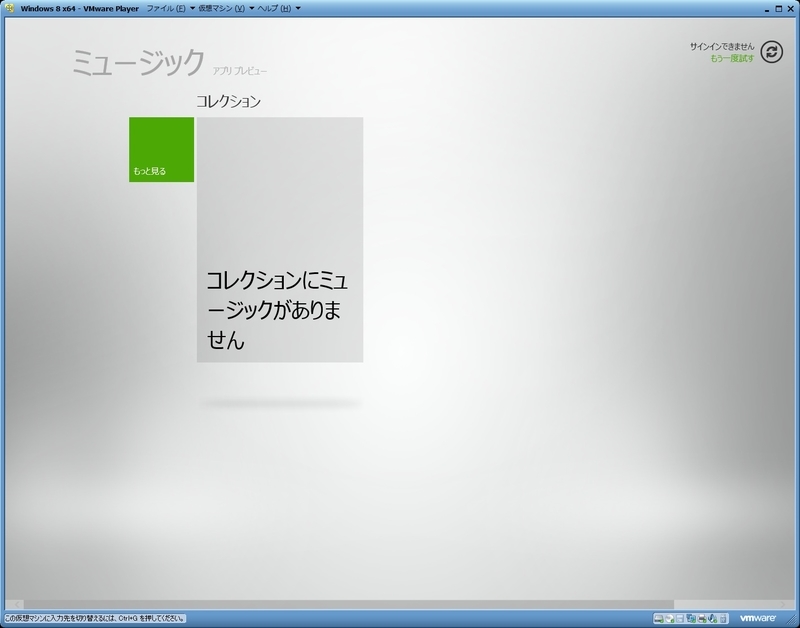Click the hard disk device icon in VMware status bar
Image resolution: width=800 pixels, height=628 pixels.
pos(659,618)
